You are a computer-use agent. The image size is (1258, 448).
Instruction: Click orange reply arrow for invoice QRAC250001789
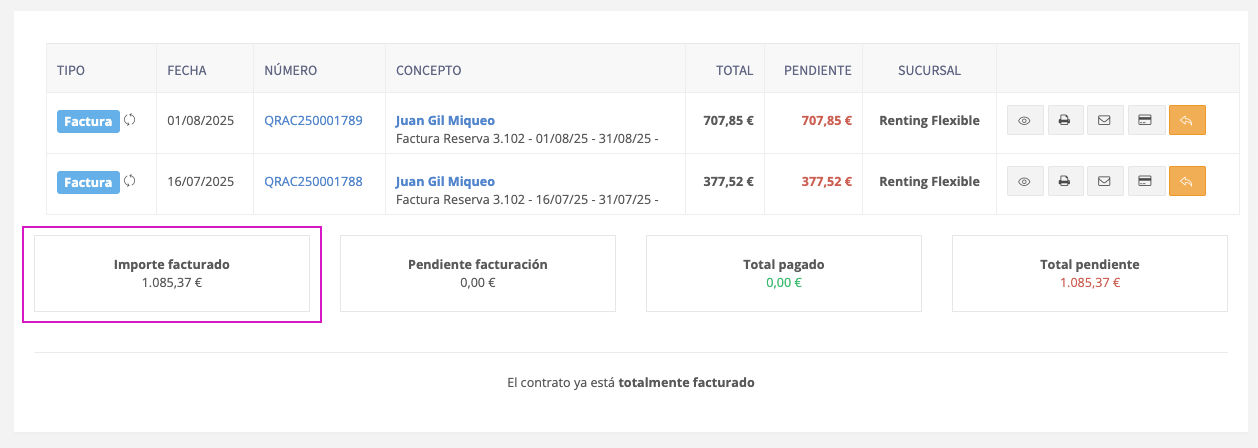tap(1187, 120)
